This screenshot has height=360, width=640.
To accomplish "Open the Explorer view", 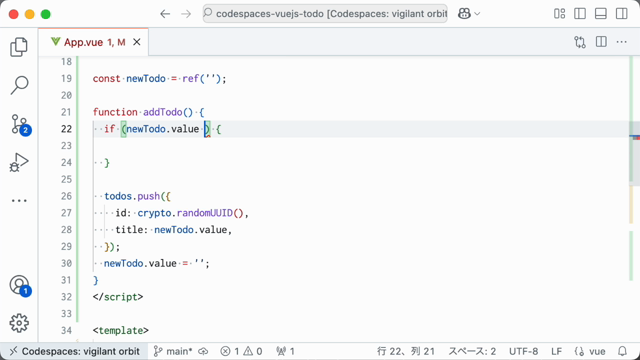I will (19, 47).
